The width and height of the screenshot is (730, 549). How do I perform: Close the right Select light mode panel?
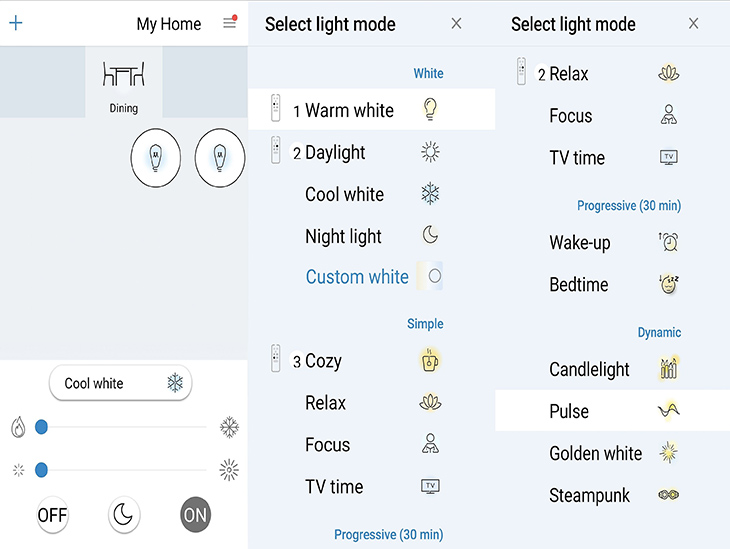click(x=694, y=23)
